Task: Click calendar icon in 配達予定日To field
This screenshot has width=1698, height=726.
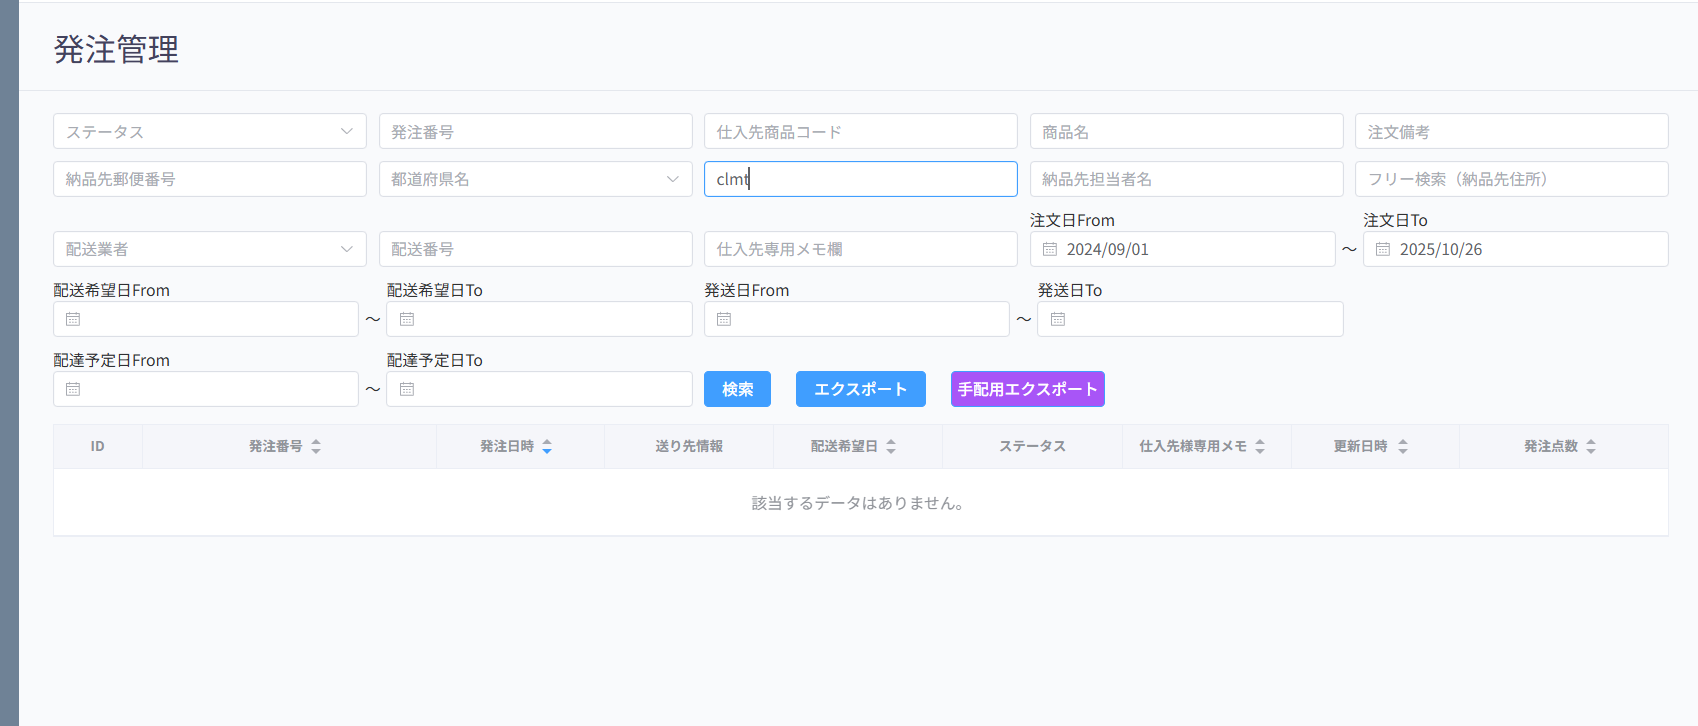Action: point(407,389)
